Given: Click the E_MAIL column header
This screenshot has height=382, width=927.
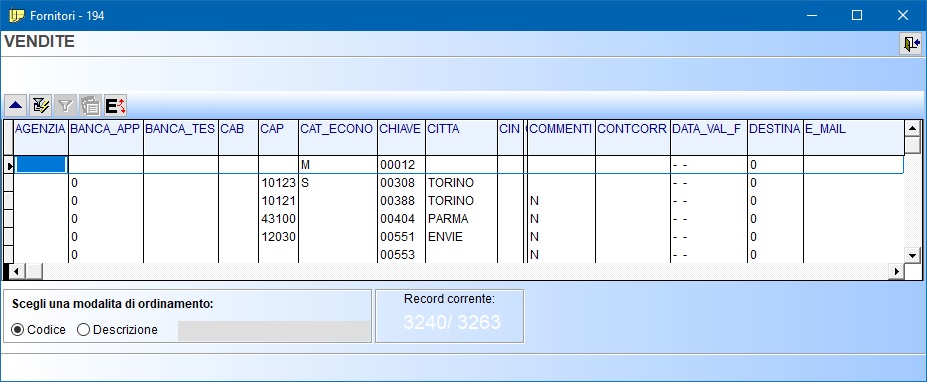Looking at the screenshot, I should coord(854,137).
